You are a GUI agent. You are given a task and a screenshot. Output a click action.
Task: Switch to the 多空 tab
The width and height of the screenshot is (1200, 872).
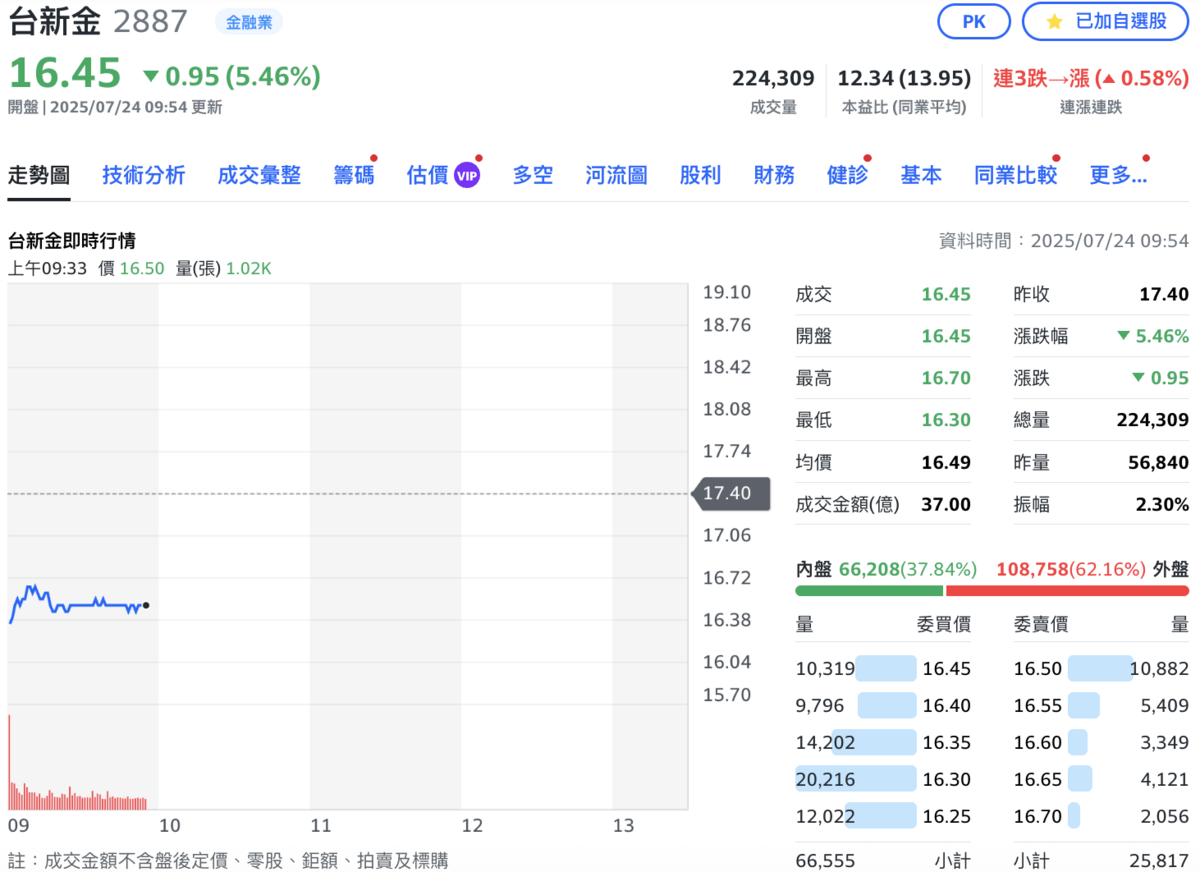tap(533, 175)
